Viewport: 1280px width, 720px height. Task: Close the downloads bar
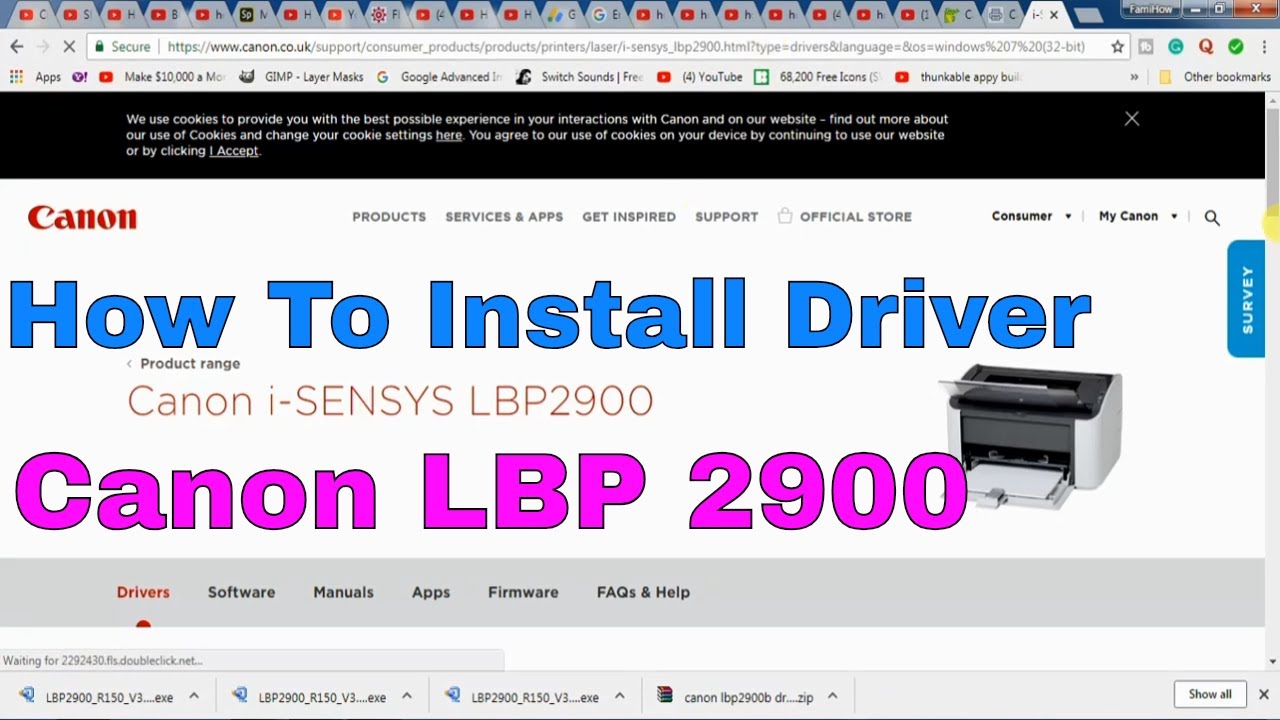tap(1263, 694)
